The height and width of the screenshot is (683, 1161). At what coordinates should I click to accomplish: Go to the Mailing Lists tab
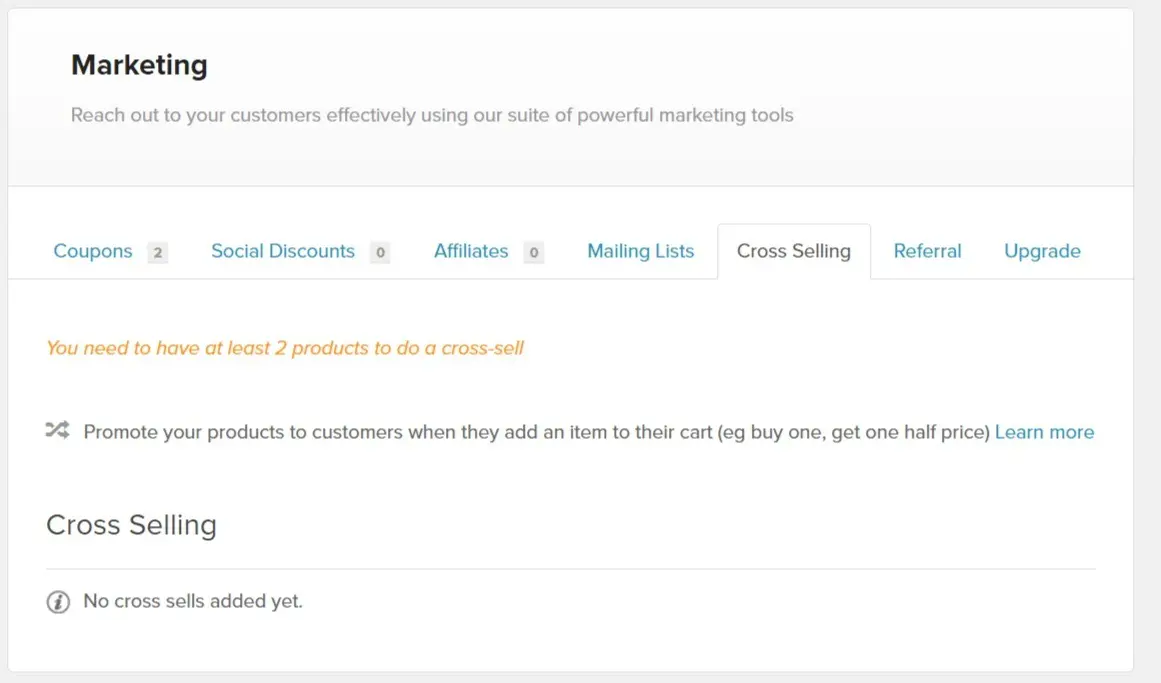[x=640, y=251]
